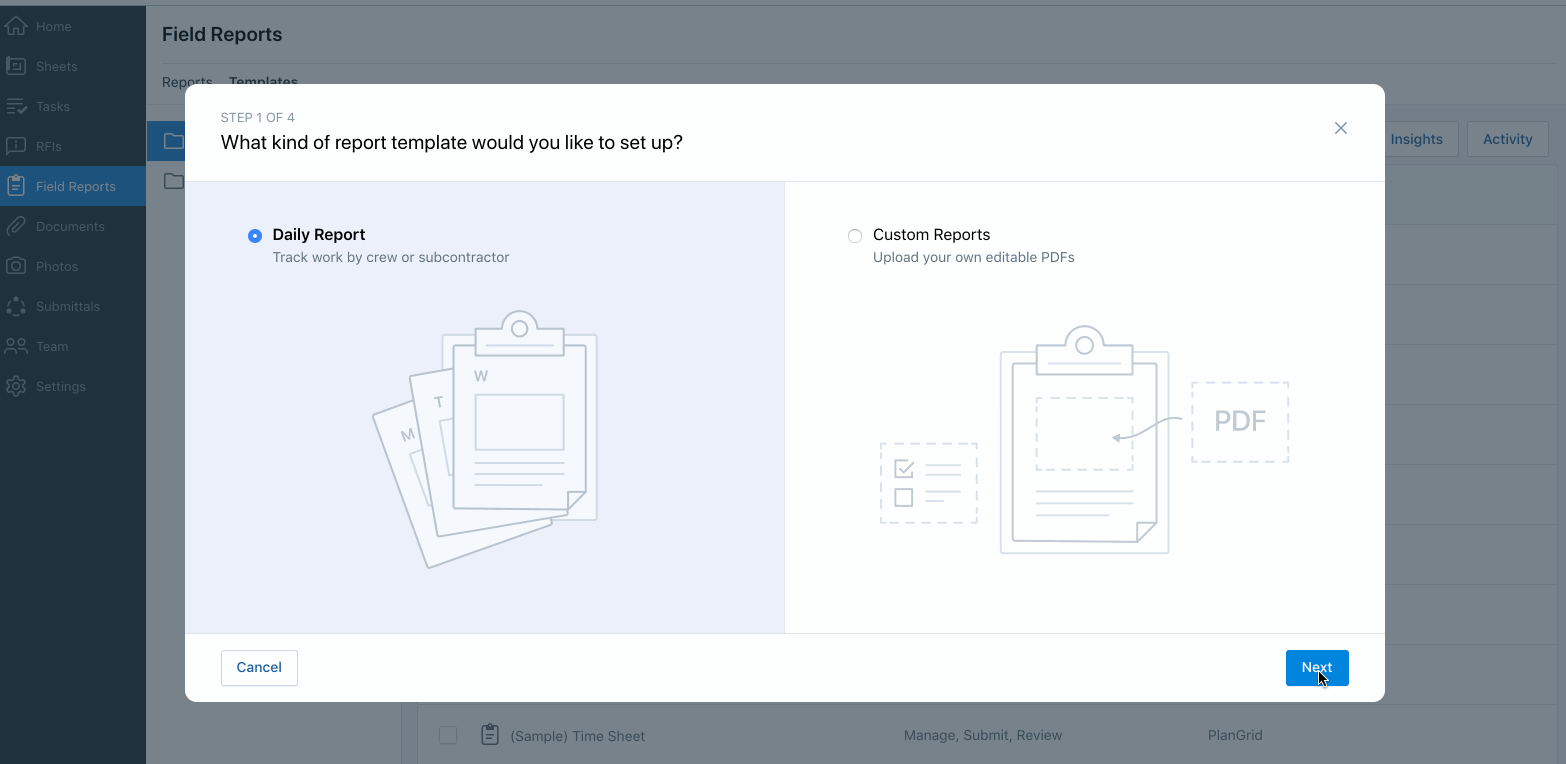
Task: Go to Tasks in the sidebar
Action: 73,106
